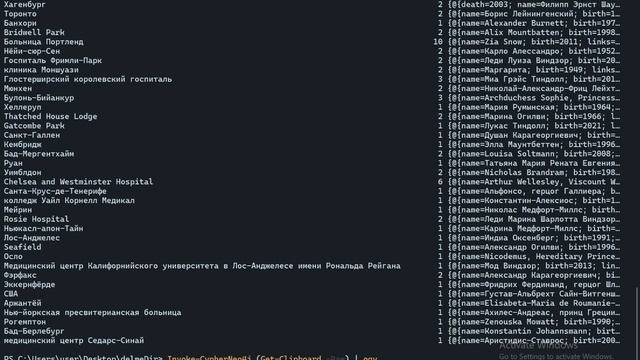Click 'медицинский центр Седарс-Синай' text
The width and height of the screenshot is (640, 360).
pyautogui.click(x=74, y=341)
